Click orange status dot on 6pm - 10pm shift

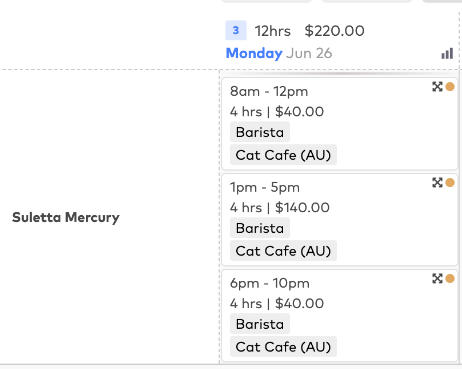click(x=450, y=278)
